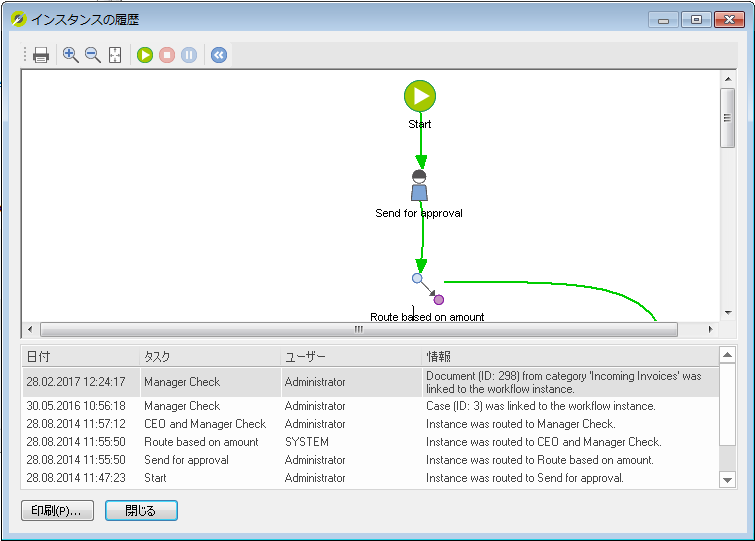Click 'Instance was routed to Manager Check.' text
The width and height of the screenshot is (755, 541).
[521, 424]
